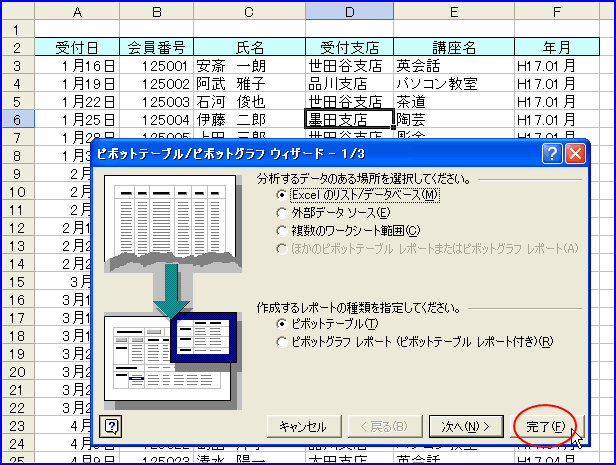Click the 茶道 cell
Image resolution: width=616 pixels, height=465 pixels.
point(454,102)
